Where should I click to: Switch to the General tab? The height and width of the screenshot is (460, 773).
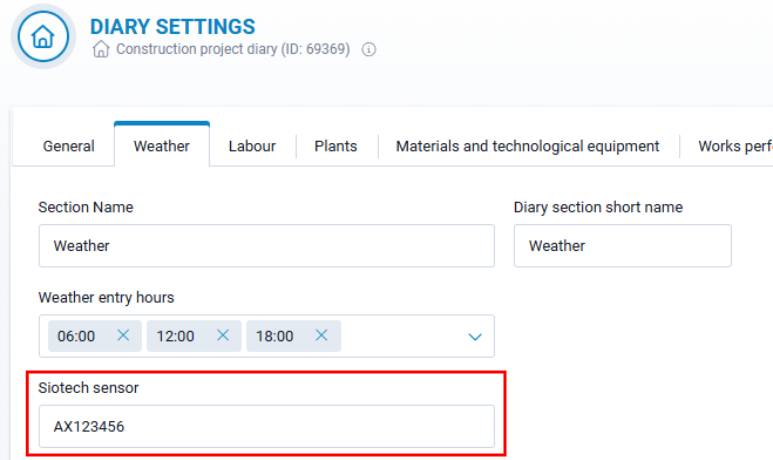point(69,146)
